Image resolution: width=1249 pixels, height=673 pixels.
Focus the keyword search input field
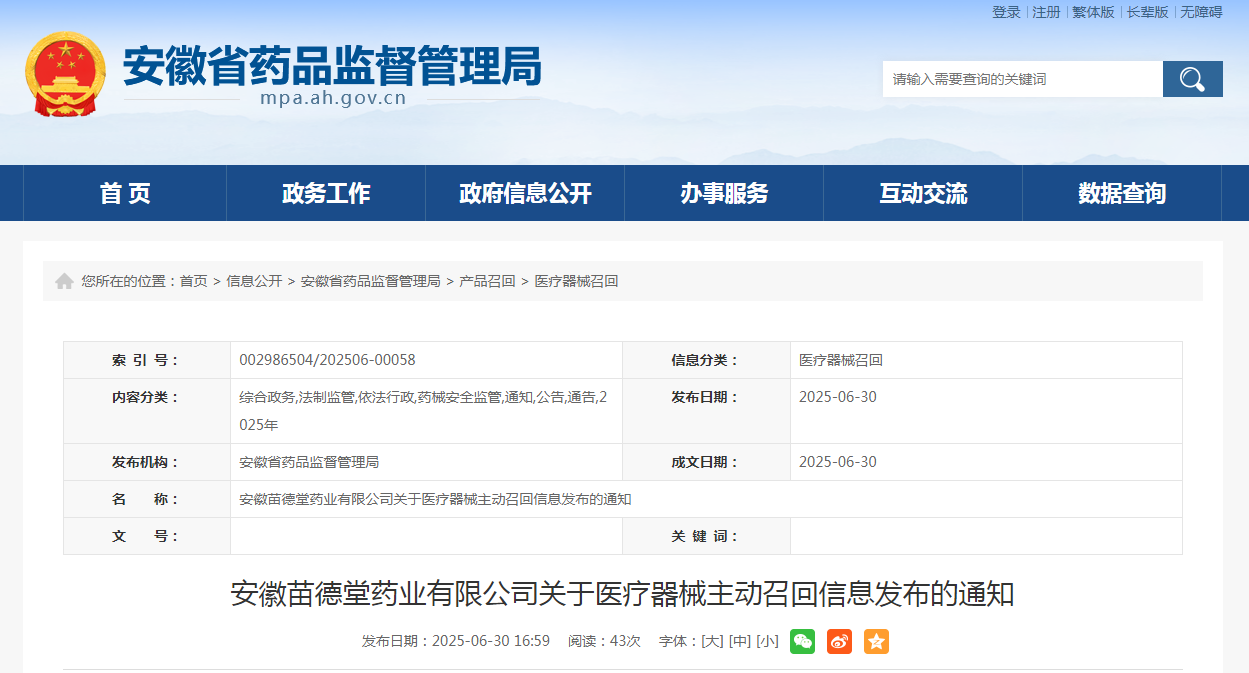point(1023,79)
